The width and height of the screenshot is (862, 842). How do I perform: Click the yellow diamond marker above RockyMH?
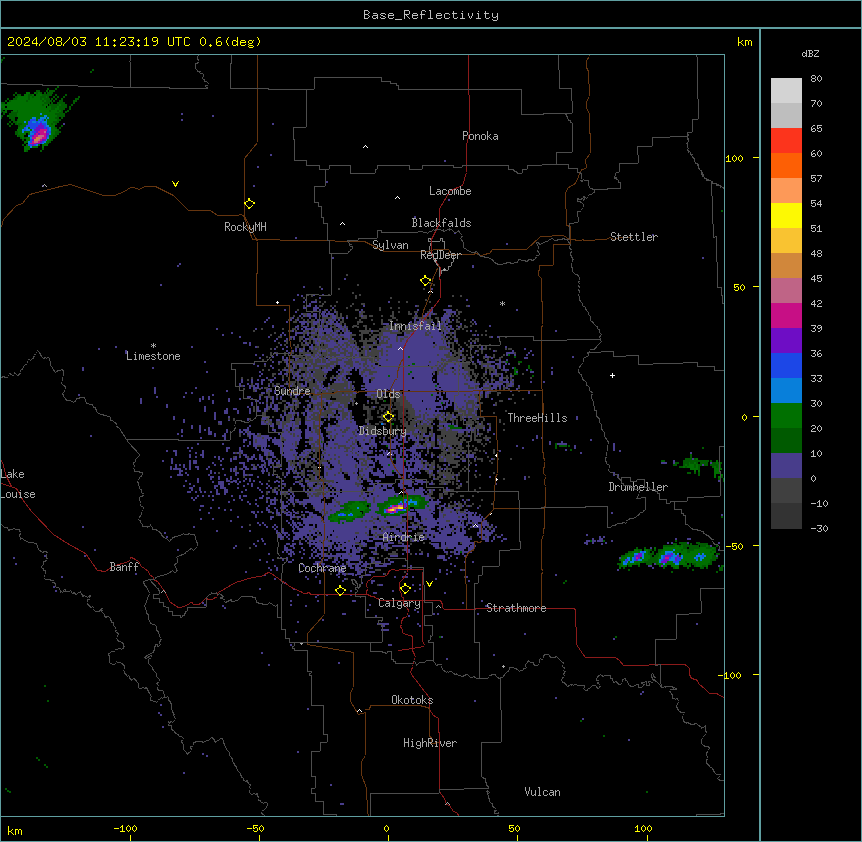[249, 204]
